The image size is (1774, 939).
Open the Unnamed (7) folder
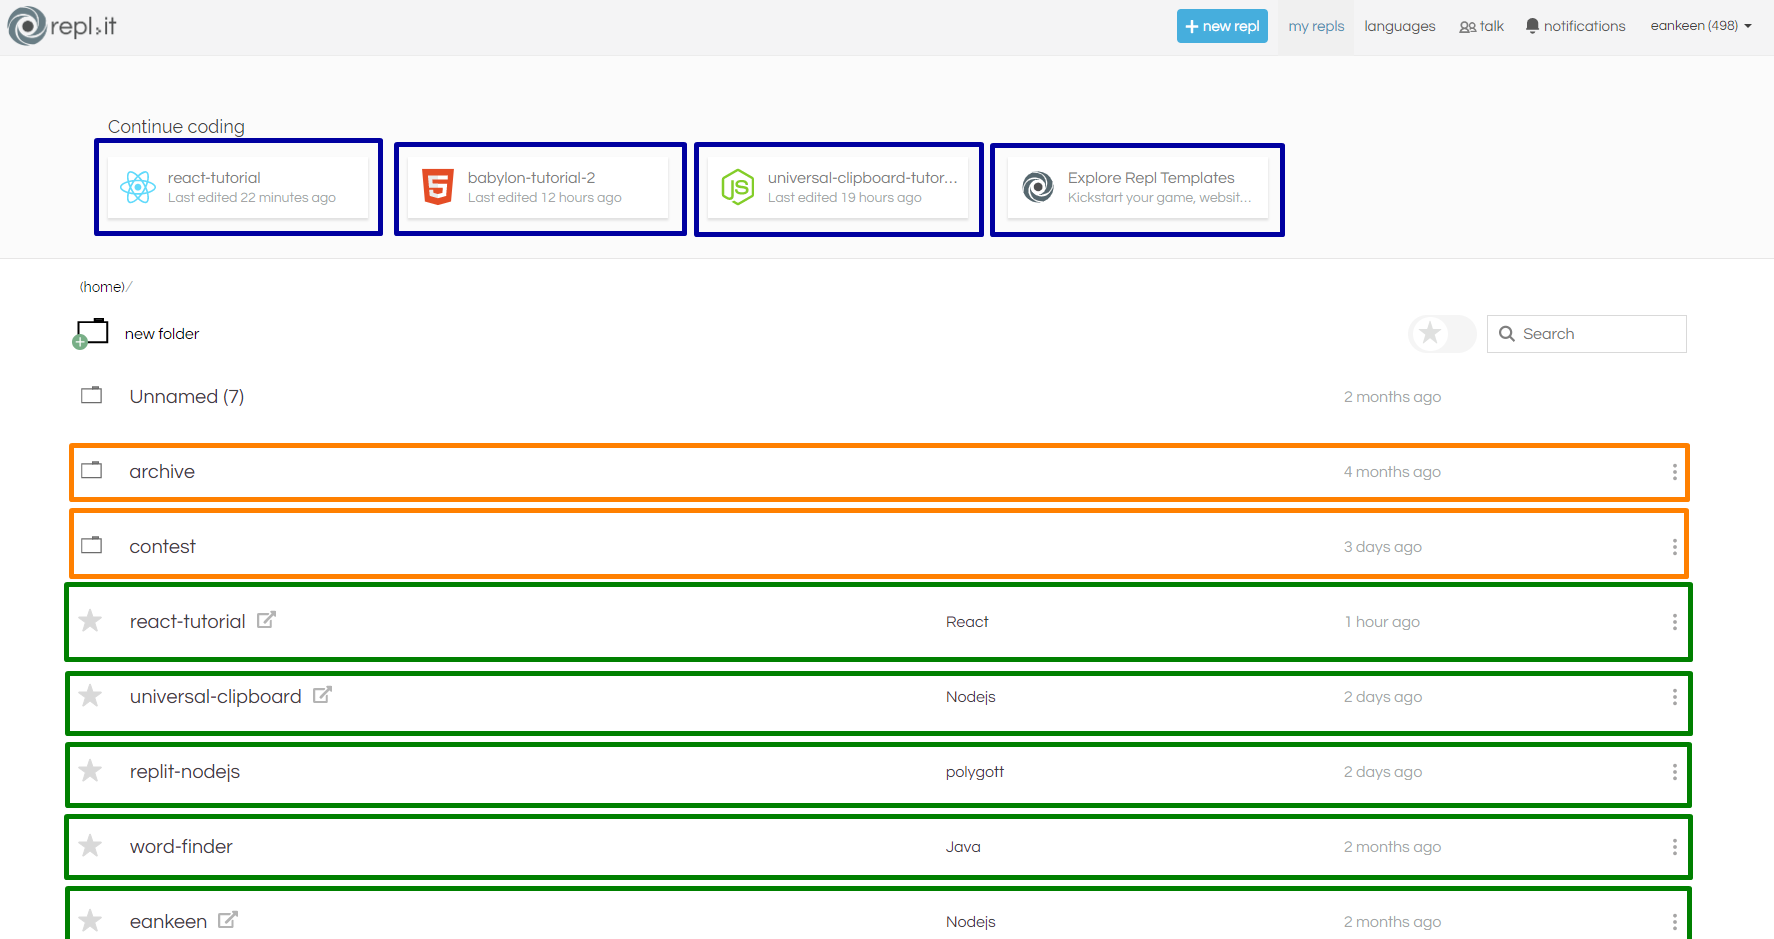pyautogui.click(x=187, y=397)
